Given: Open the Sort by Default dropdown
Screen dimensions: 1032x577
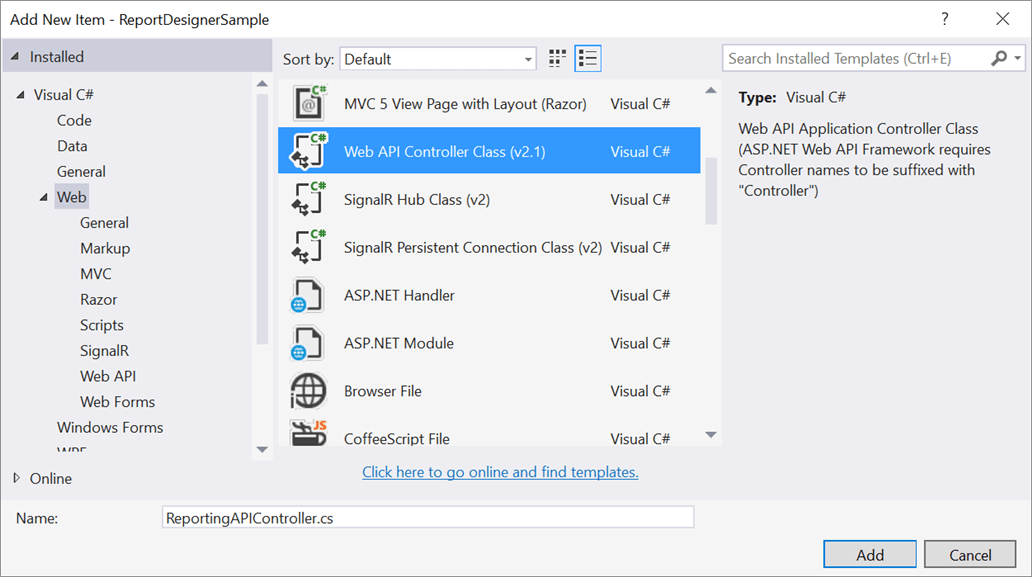Looking at the screenshot, I should pyautogui.click(x=438, y=59).
